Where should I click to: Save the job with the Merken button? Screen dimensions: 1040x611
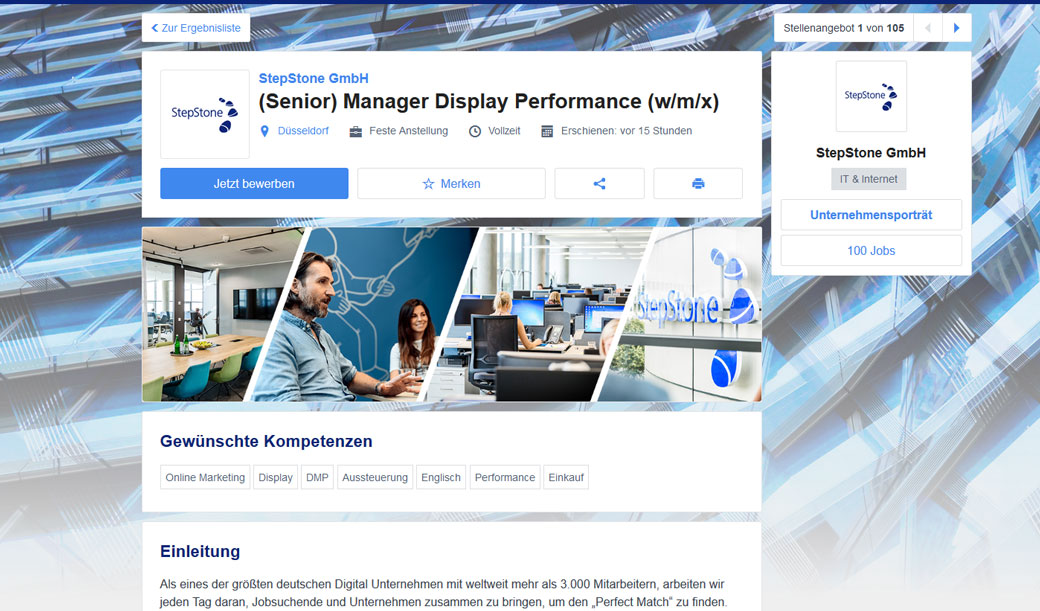click(x=452, y=184)
